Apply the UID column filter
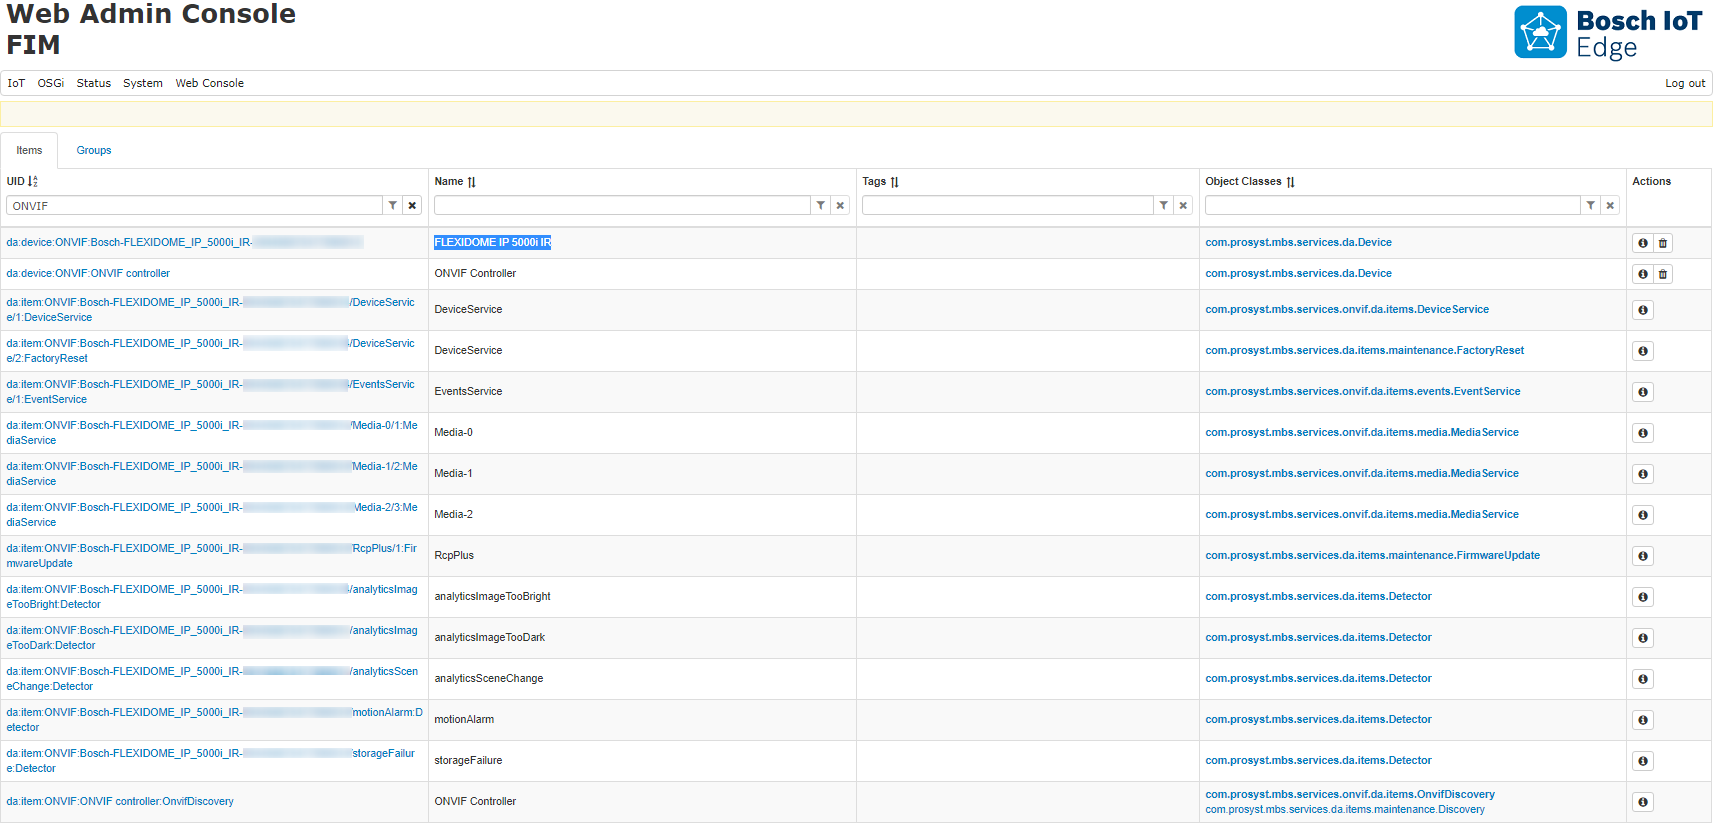This screenshot has width=1713, height=823. pyautogui.click(x=393, y=205)
